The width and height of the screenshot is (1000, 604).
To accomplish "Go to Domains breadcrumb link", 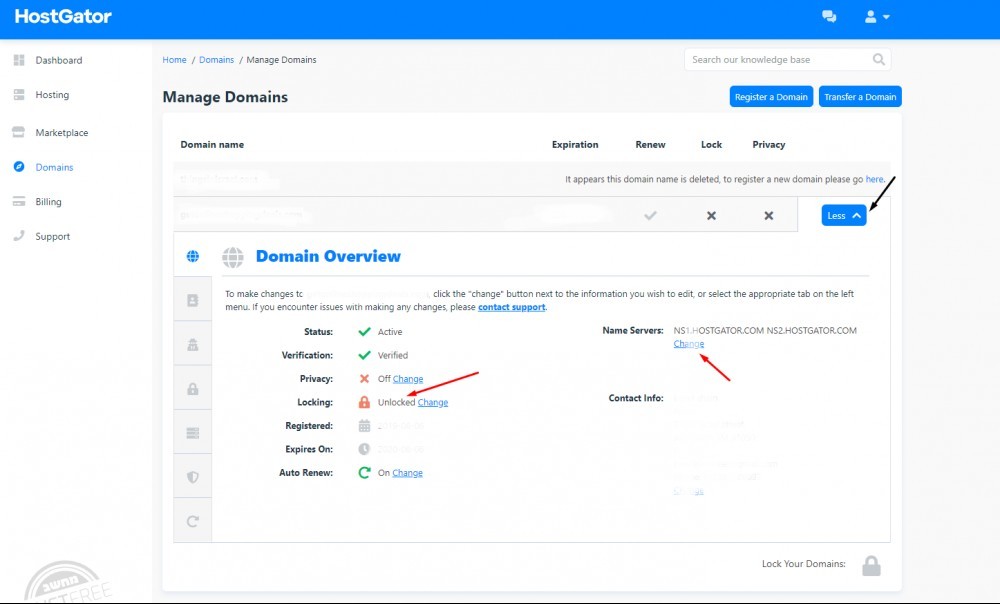I will (216, 59).
